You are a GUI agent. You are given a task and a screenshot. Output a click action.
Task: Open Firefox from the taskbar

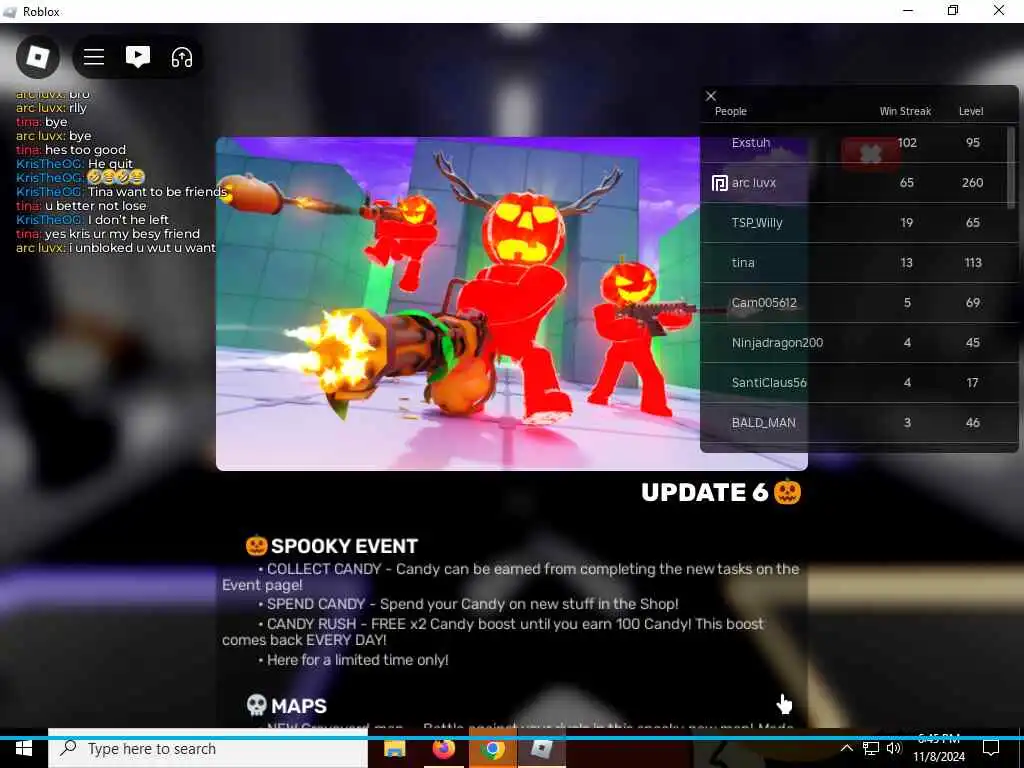pos(443,748)
